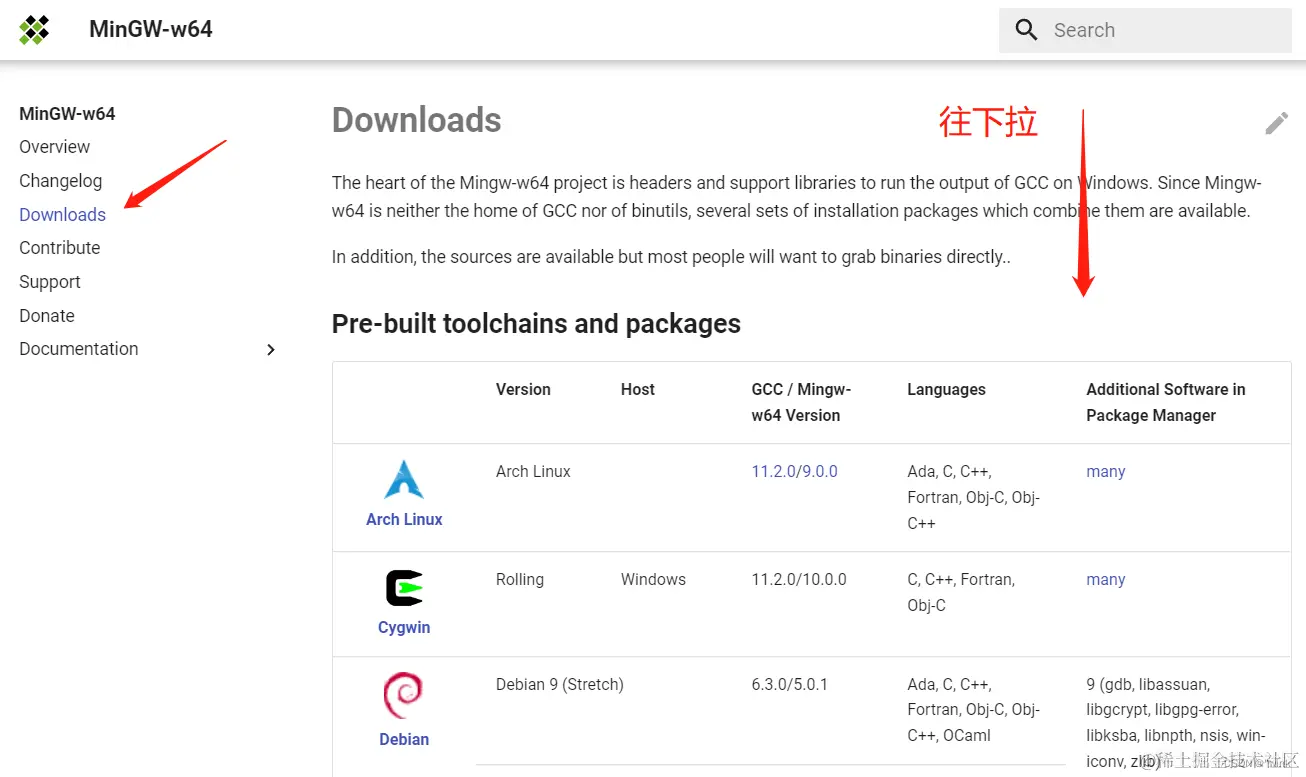Image resolution: width=1306 pixels, height=777 pixels.
Task: Click the '6.3.0/5.0.1' version cell
Action: click(790, 685)
